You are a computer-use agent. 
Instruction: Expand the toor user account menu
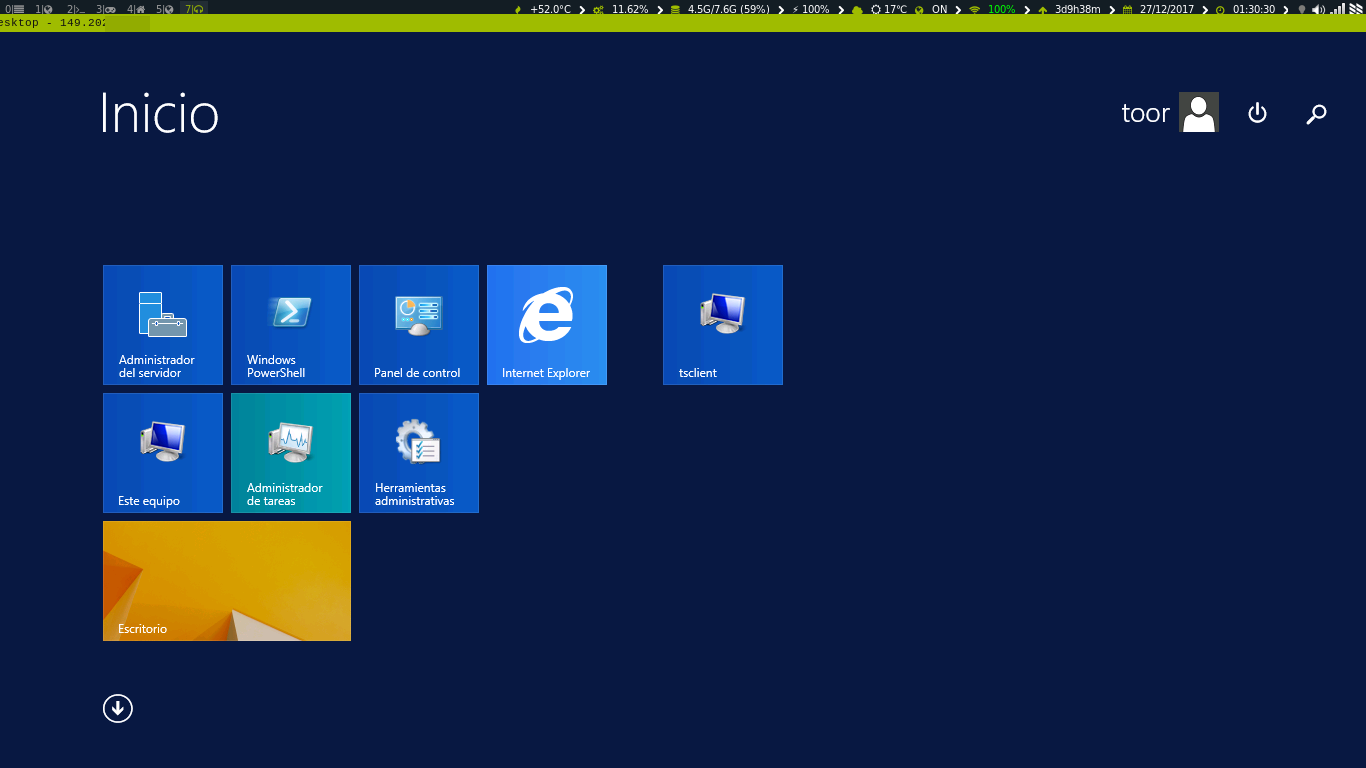point(1146,114)
